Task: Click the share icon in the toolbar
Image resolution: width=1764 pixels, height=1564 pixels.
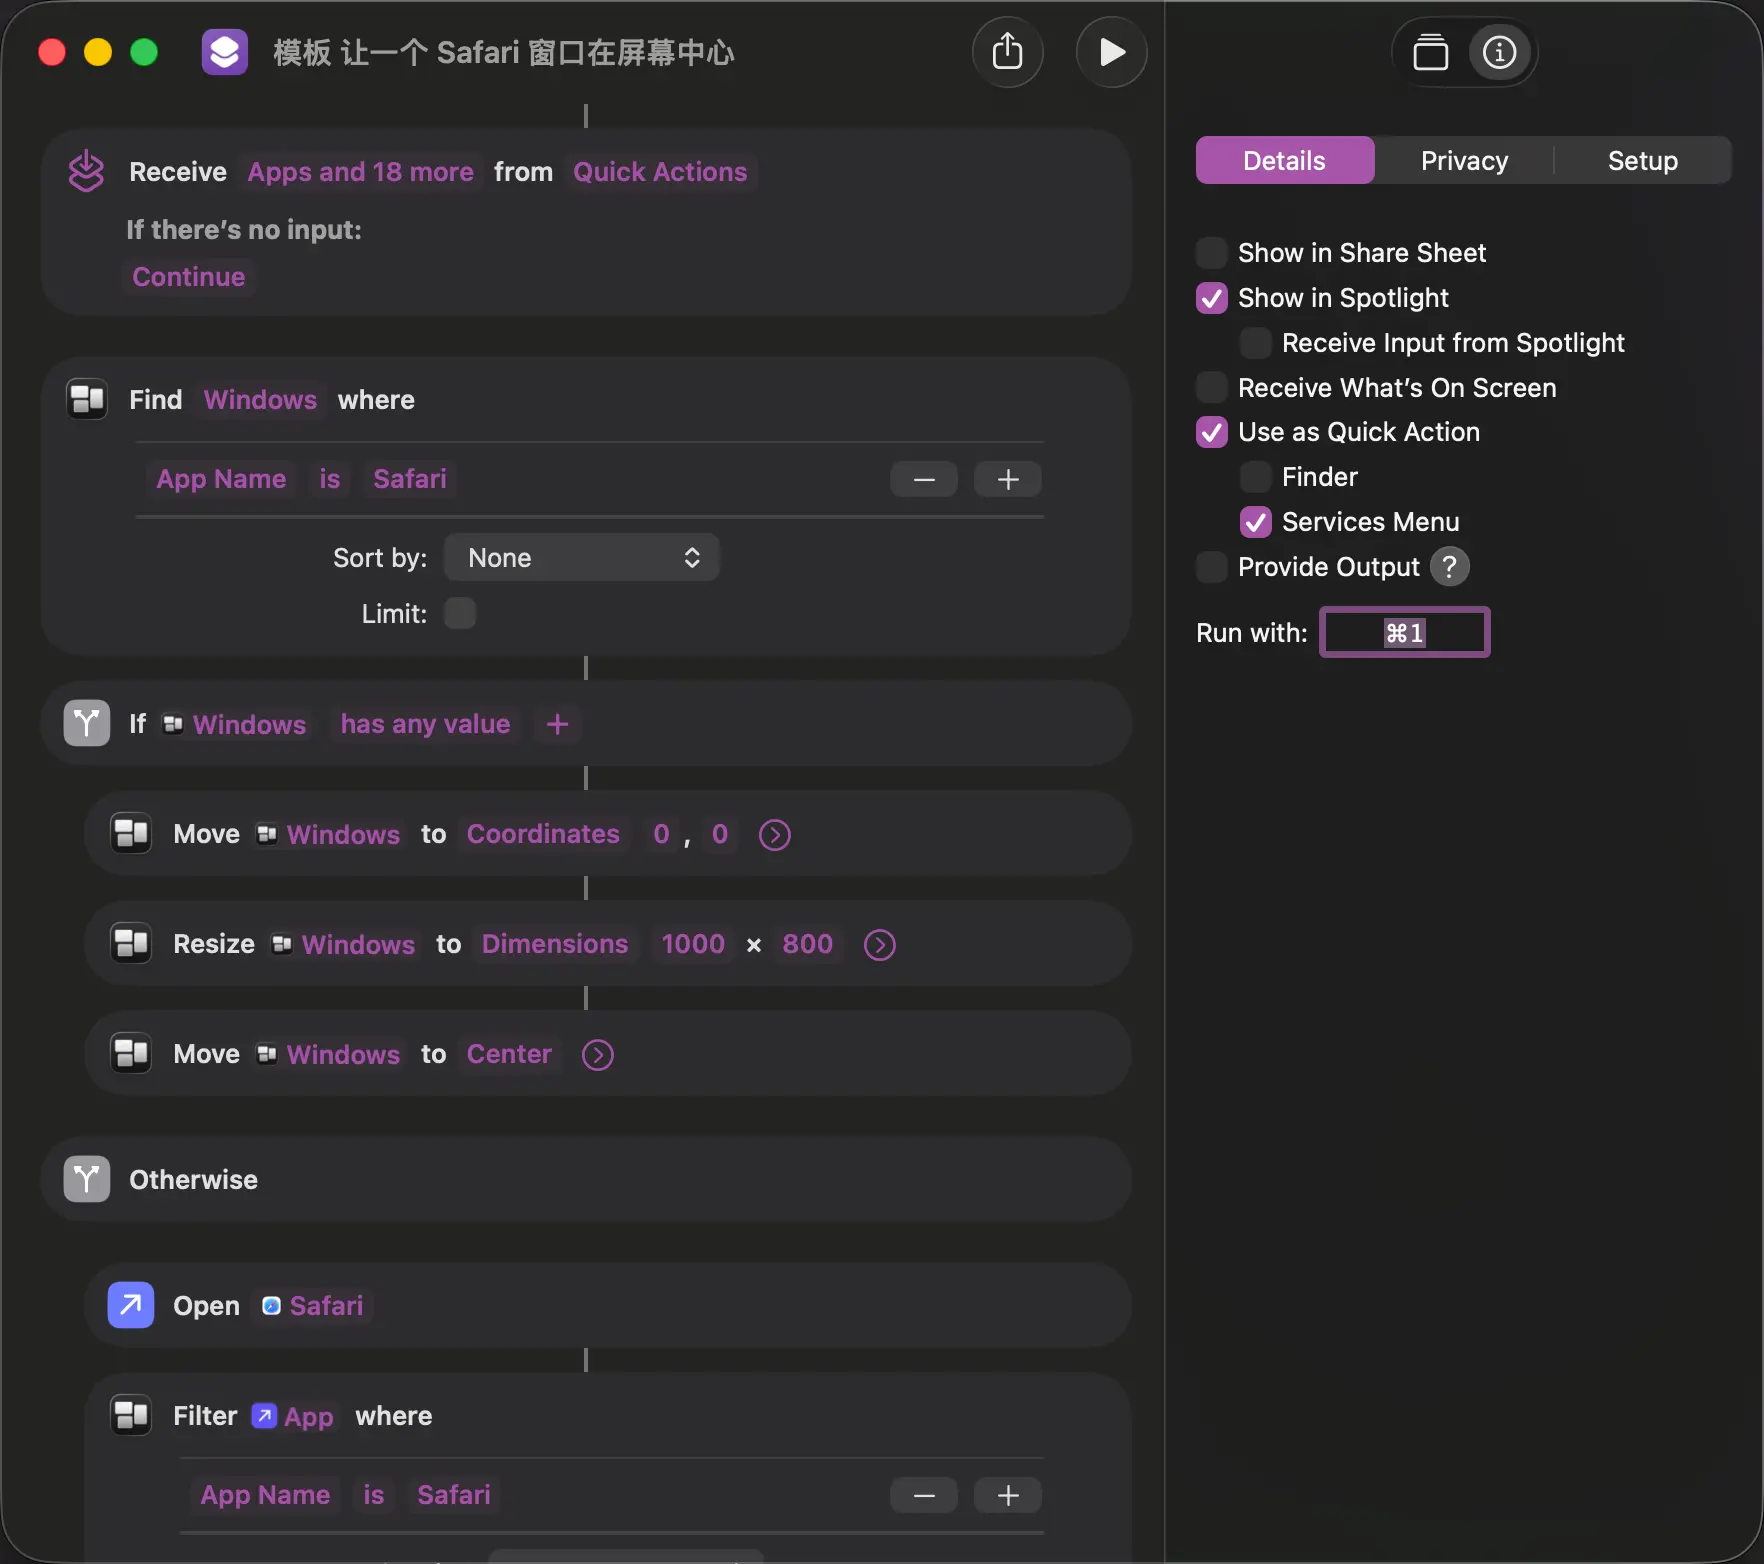Action: tap(1007, 52)
